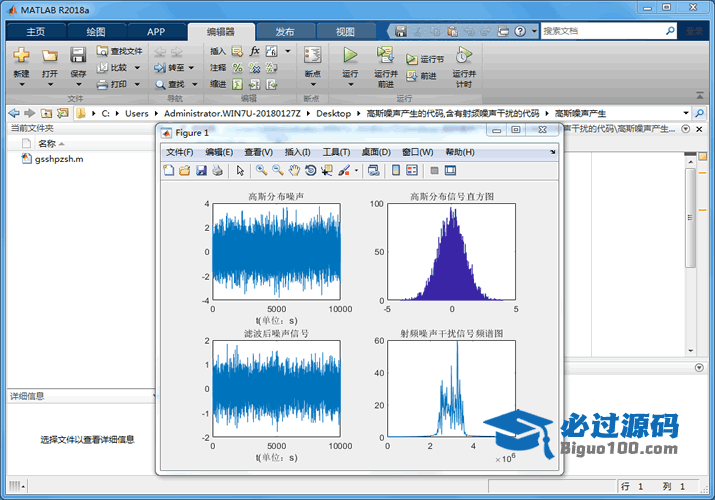Collapse the ribbon with the top-right arrow
Screen dimensions: 715x500
(700, 96)
